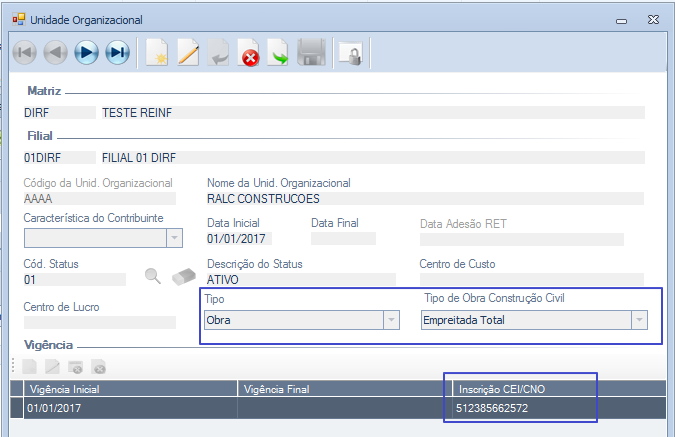Click Descrição do Status field ATIVO
The width and height of the screenshot is (675, 437).
(x=301, y=279)
